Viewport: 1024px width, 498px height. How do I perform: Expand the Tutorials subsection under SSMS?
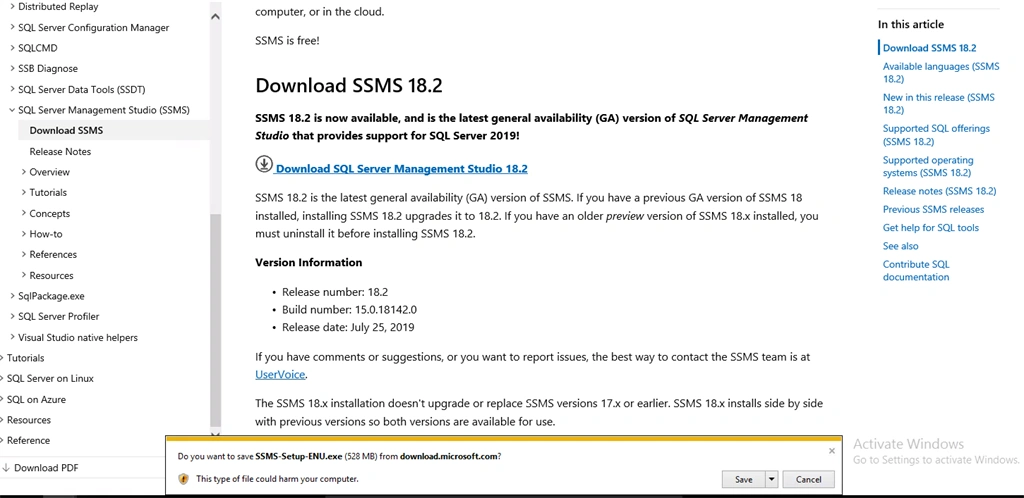24,193
